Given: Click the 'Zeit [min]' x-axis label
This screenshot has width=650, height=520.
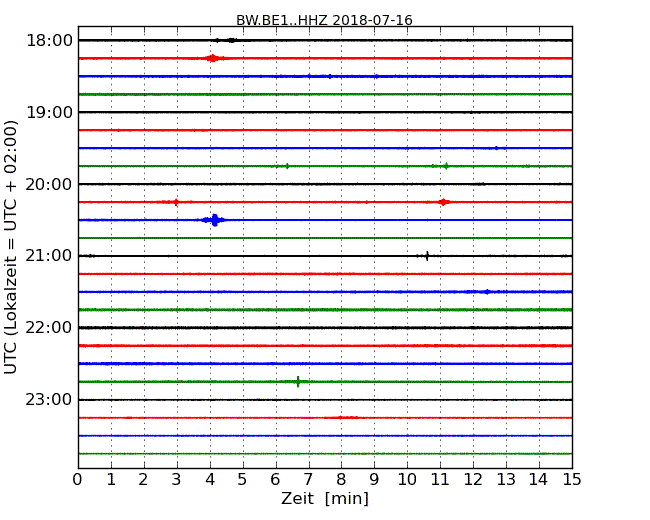Looking at the screenshot, I should pos(325,498).
